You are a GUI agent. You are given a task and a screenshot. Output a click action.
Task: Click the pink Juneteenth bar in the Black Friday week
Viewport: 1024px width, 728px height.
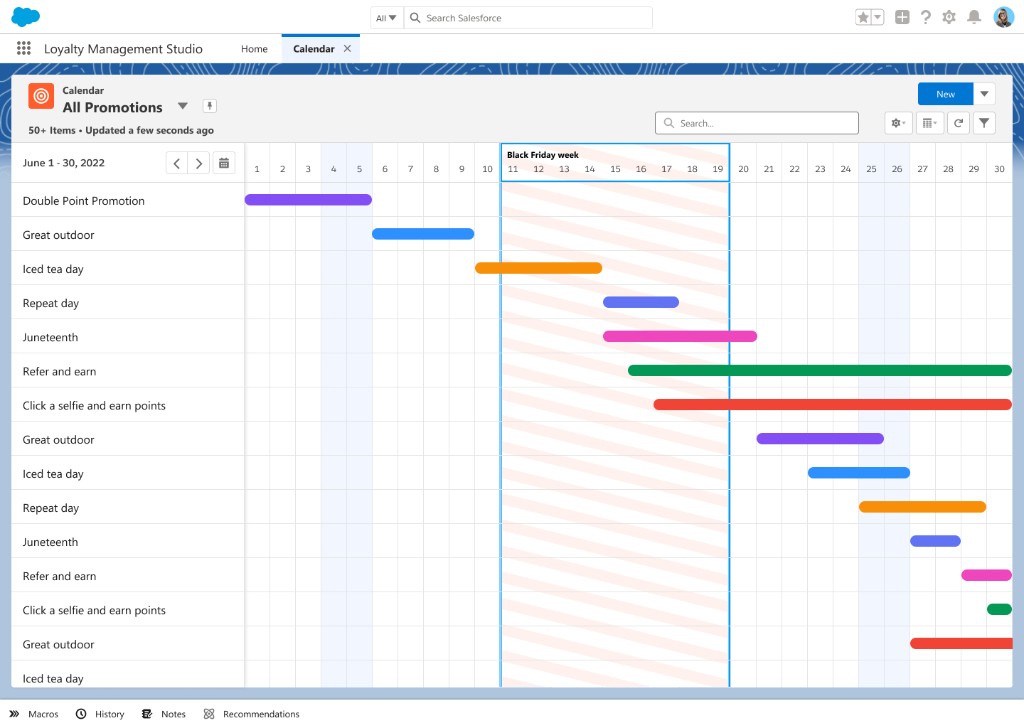point(680,336)
